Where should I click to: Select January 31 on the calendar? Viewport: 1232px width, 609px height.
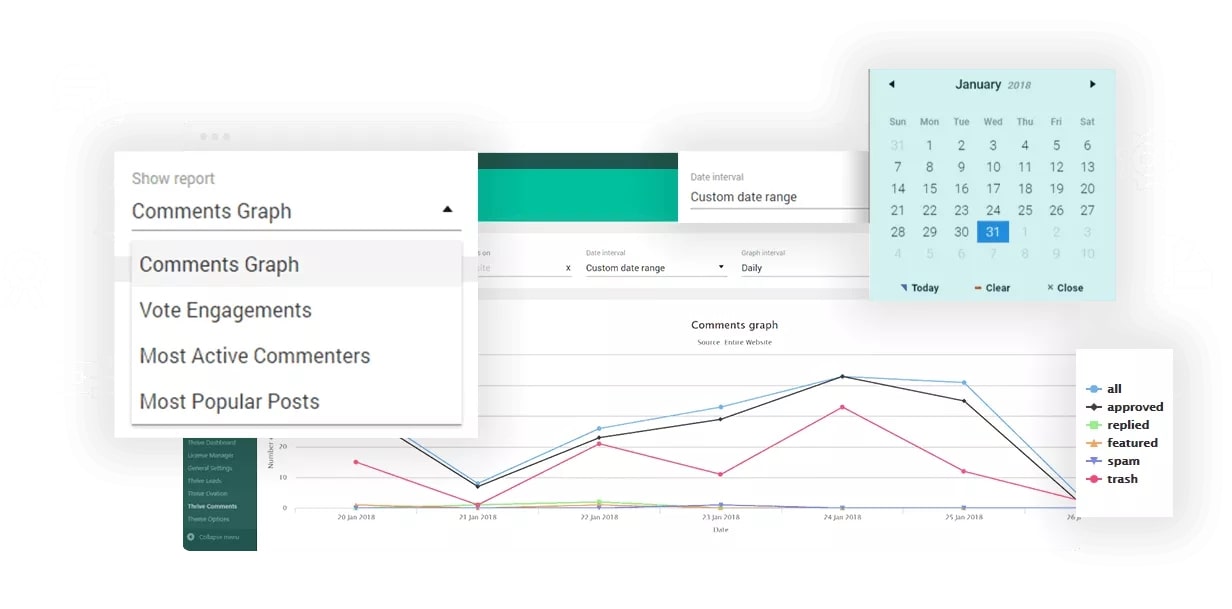(x=992, y=231)
